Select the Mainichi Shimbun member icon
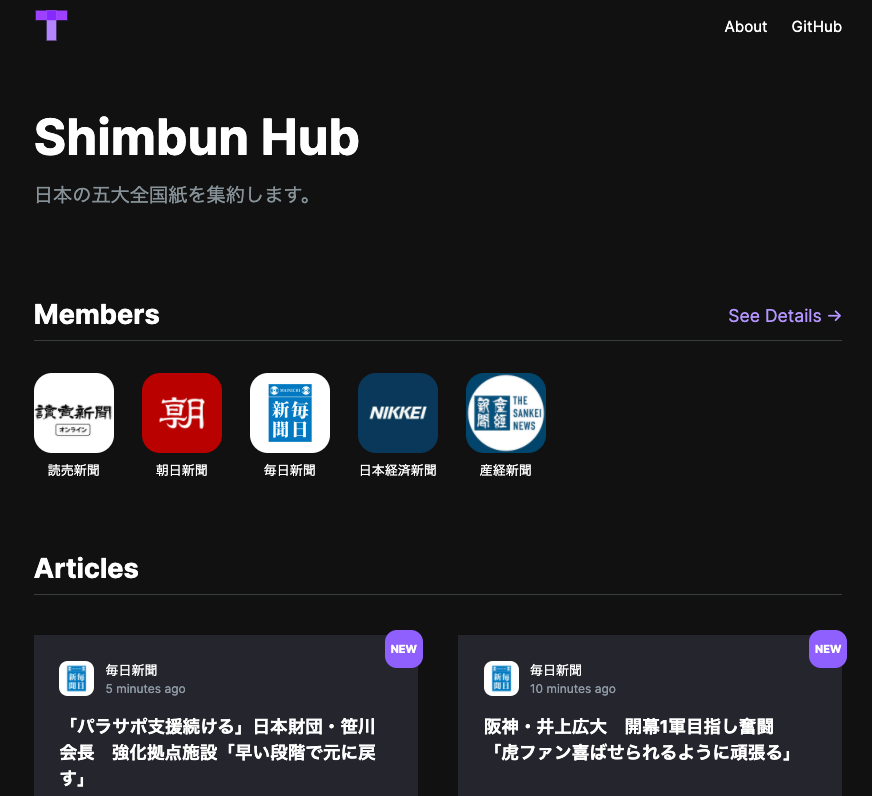Viewport: 872px width, 796px height. click(x=290, y=413)
